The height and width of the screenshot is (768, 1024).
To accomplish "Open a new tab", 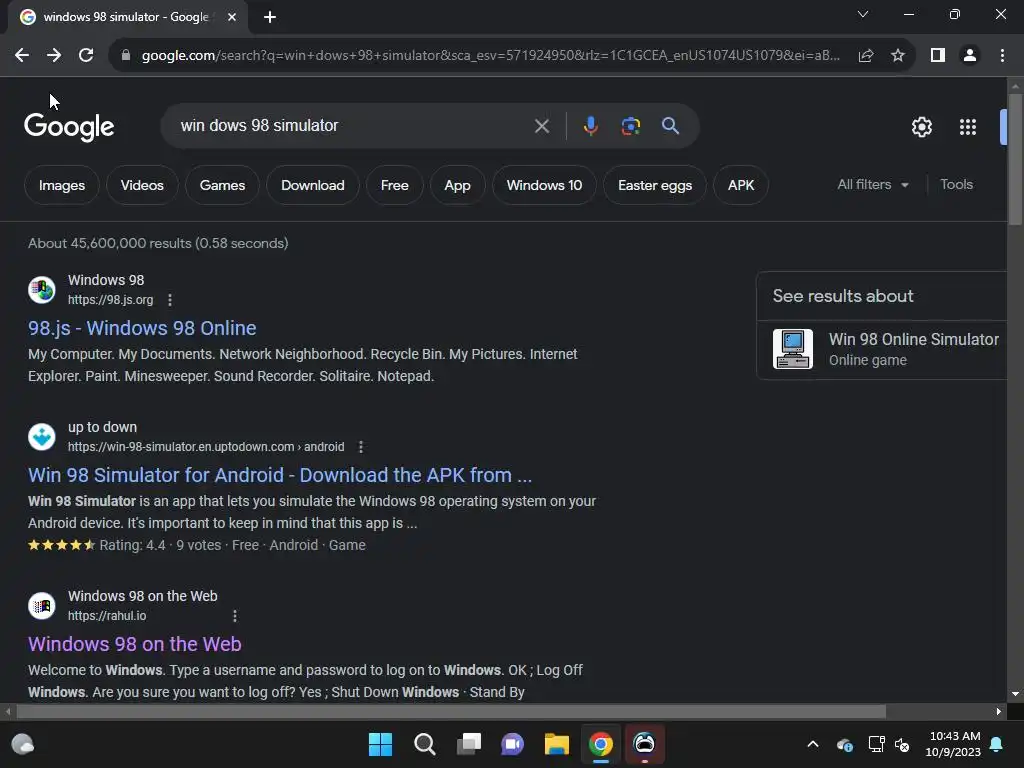I will click(x=270, y=17).
